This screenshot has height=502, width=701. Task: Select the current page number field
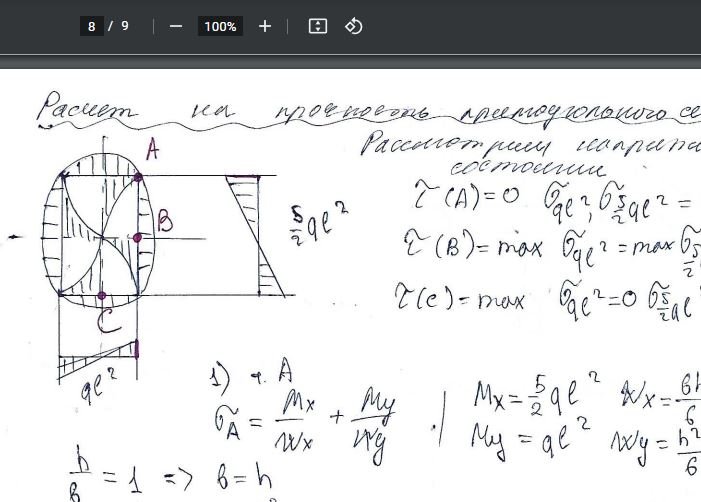click(x=92, y=26)
